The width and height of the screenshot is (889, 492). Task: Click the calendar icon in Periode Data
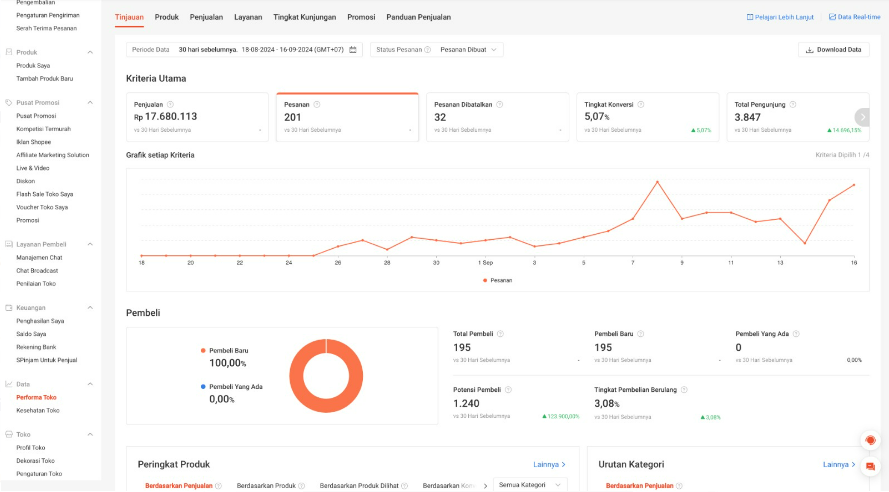[353, 50]
